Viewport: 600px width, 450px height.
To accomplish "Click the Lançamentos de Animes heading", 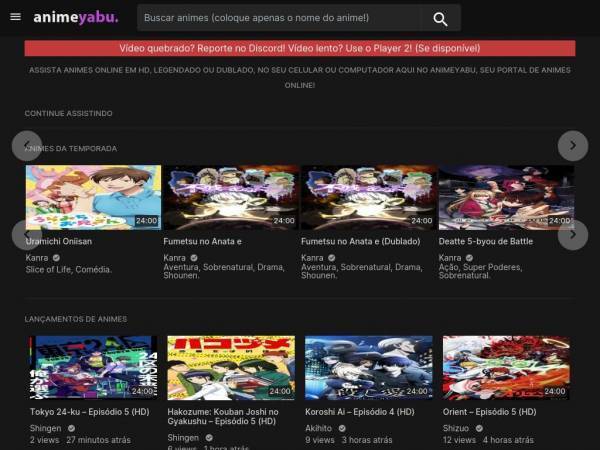I will [76, 319].
